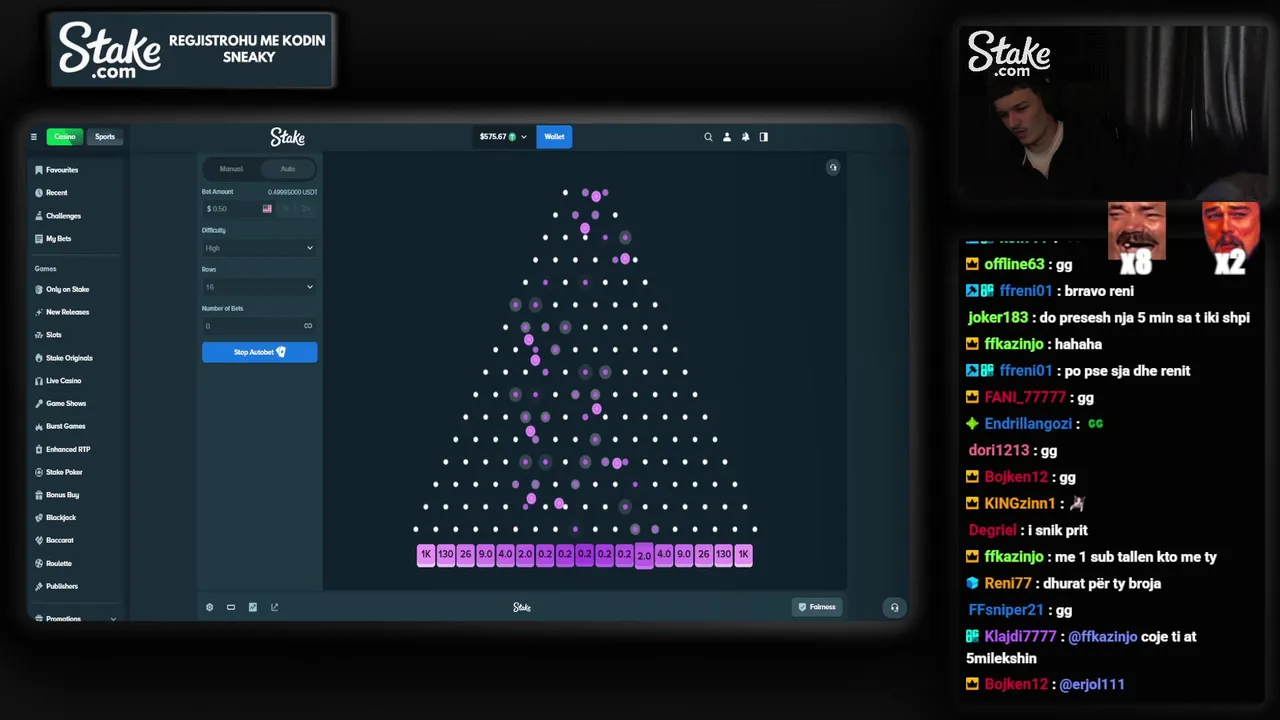Open the pop-out game window icon

point(274,607)
